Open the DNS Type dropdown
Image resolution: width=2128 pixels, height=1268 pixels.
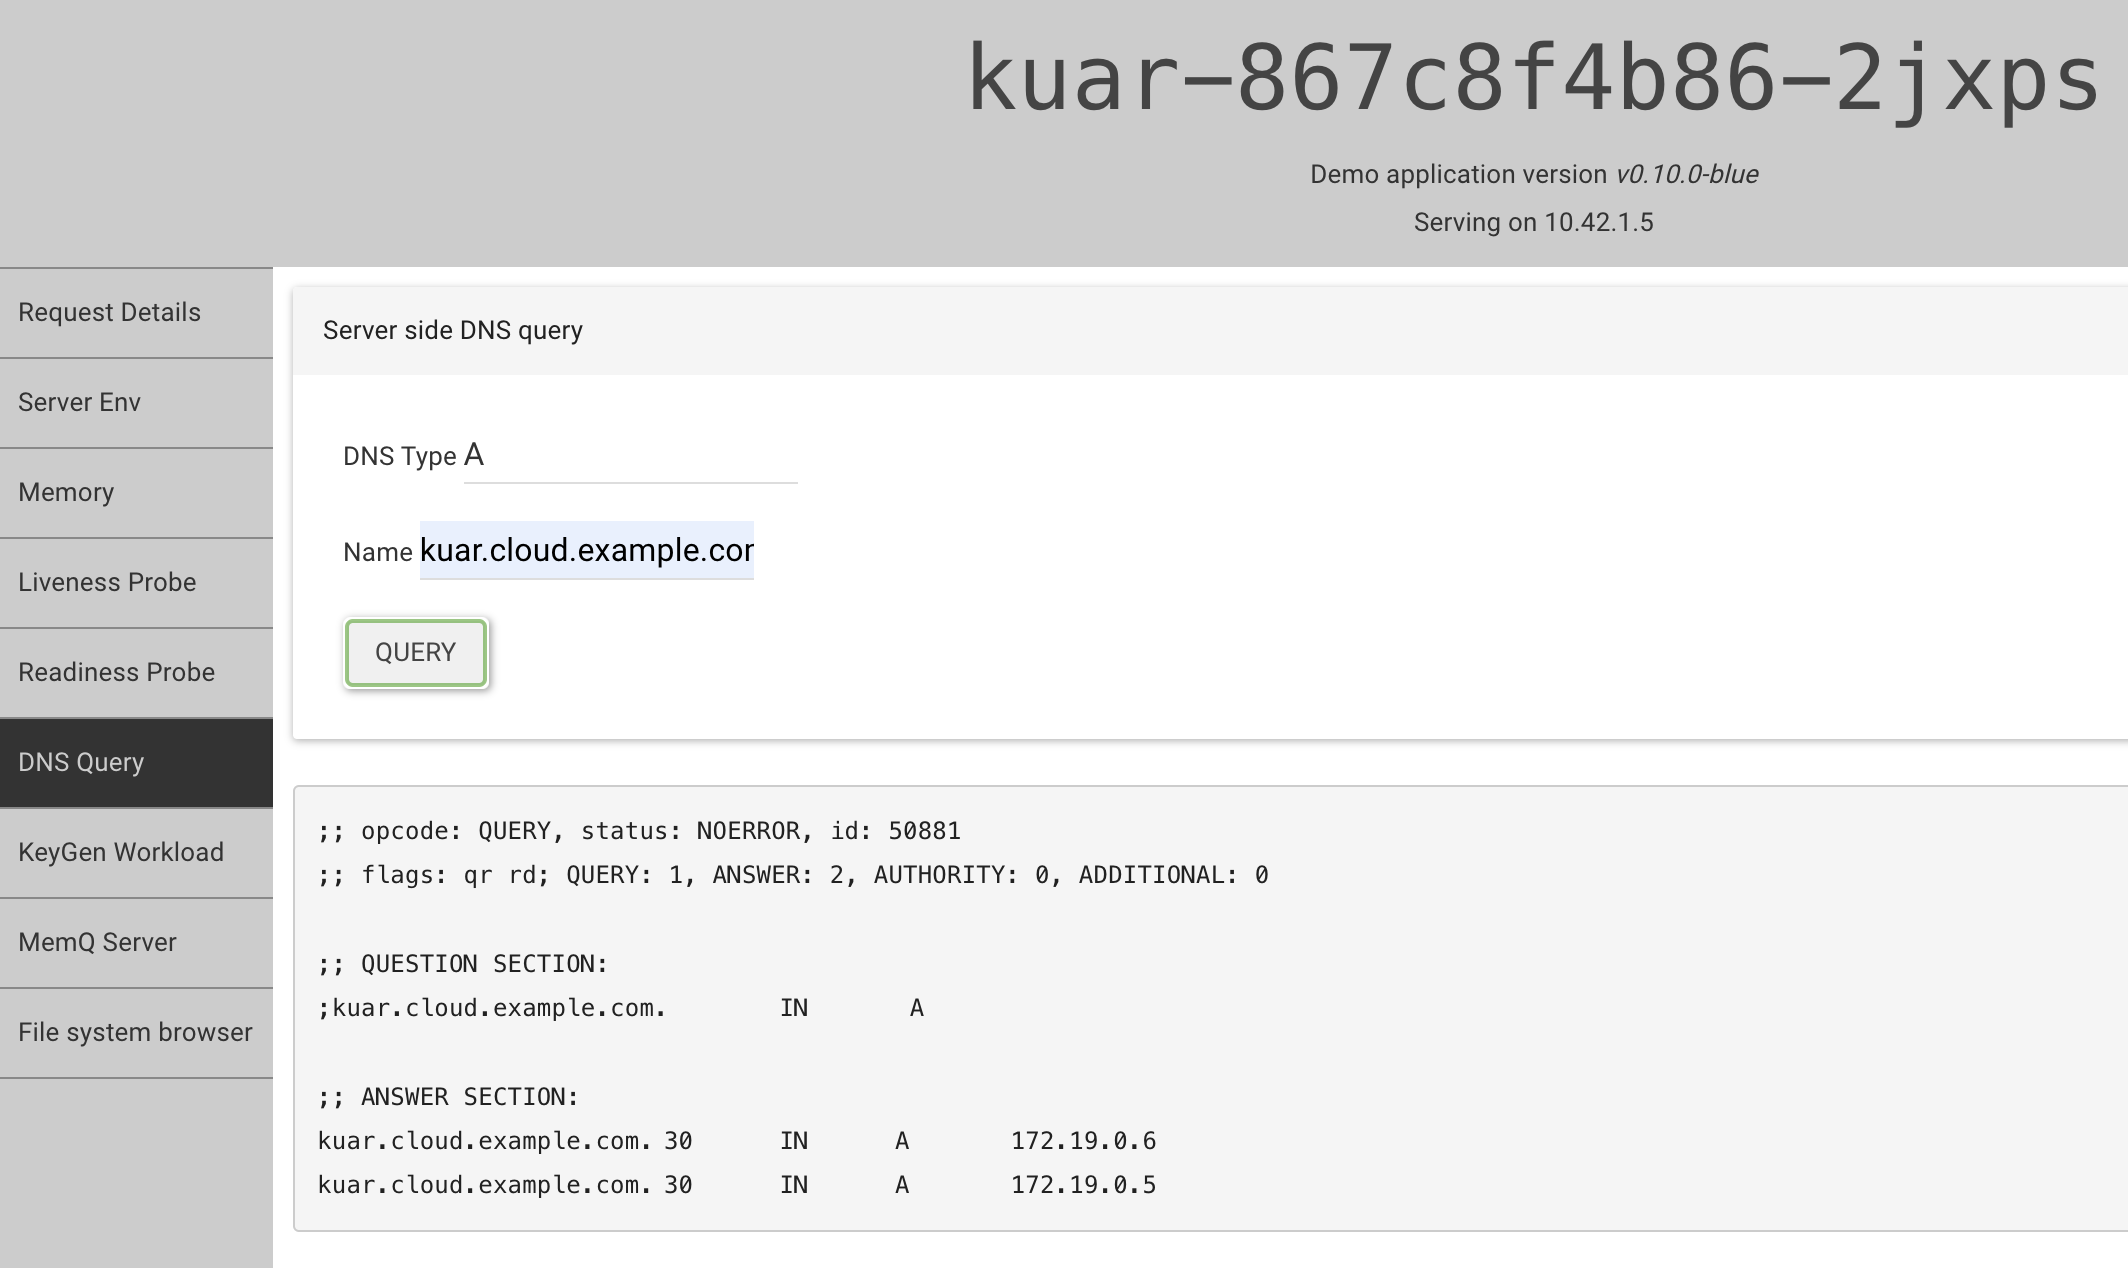(630, 458)
